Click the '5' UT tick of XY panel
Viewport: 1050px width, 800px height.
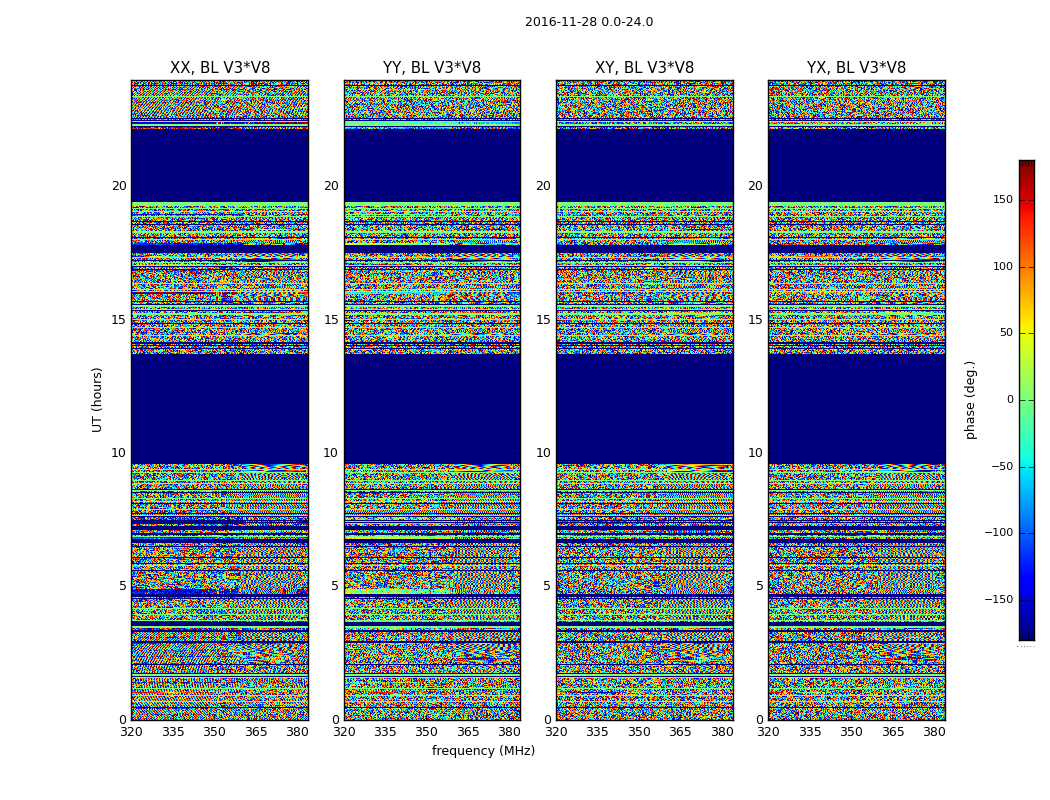pos(547,586)
